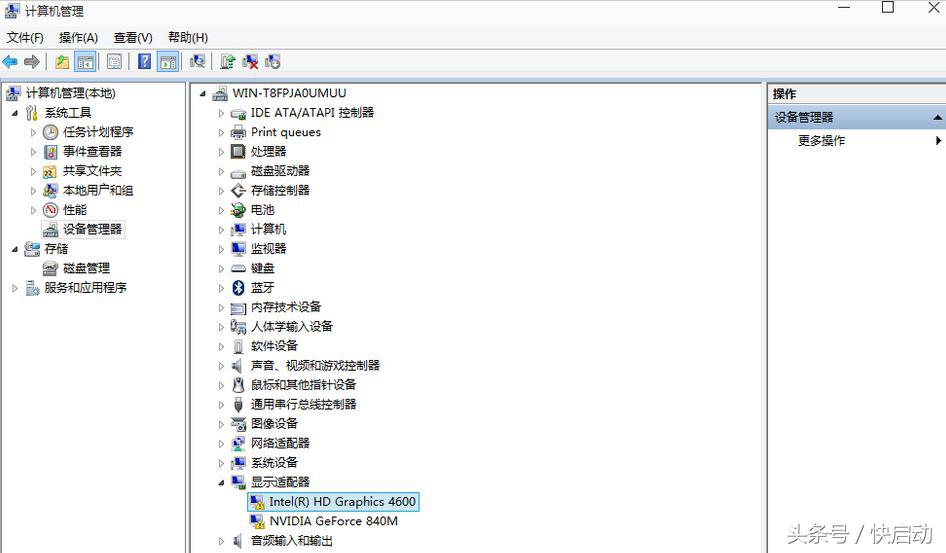
Task: Expand the 性能 node arrow
Action: 33,210
